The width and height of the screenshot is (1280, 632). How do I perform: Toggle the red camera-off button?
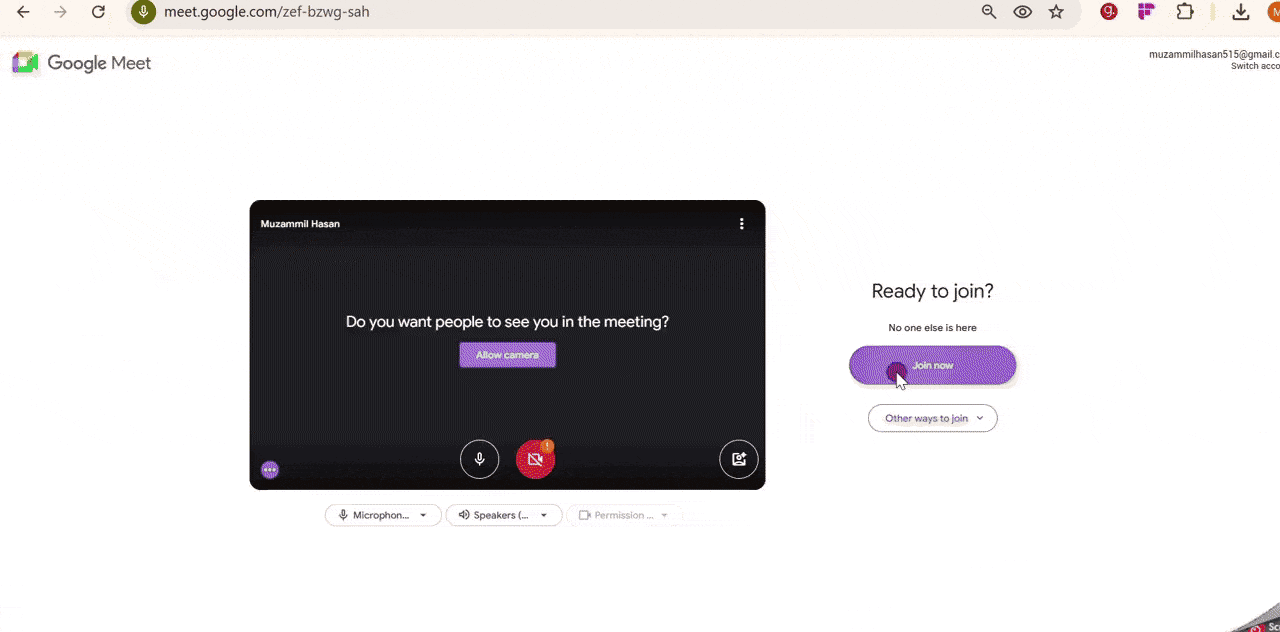[x=535, y=459]
